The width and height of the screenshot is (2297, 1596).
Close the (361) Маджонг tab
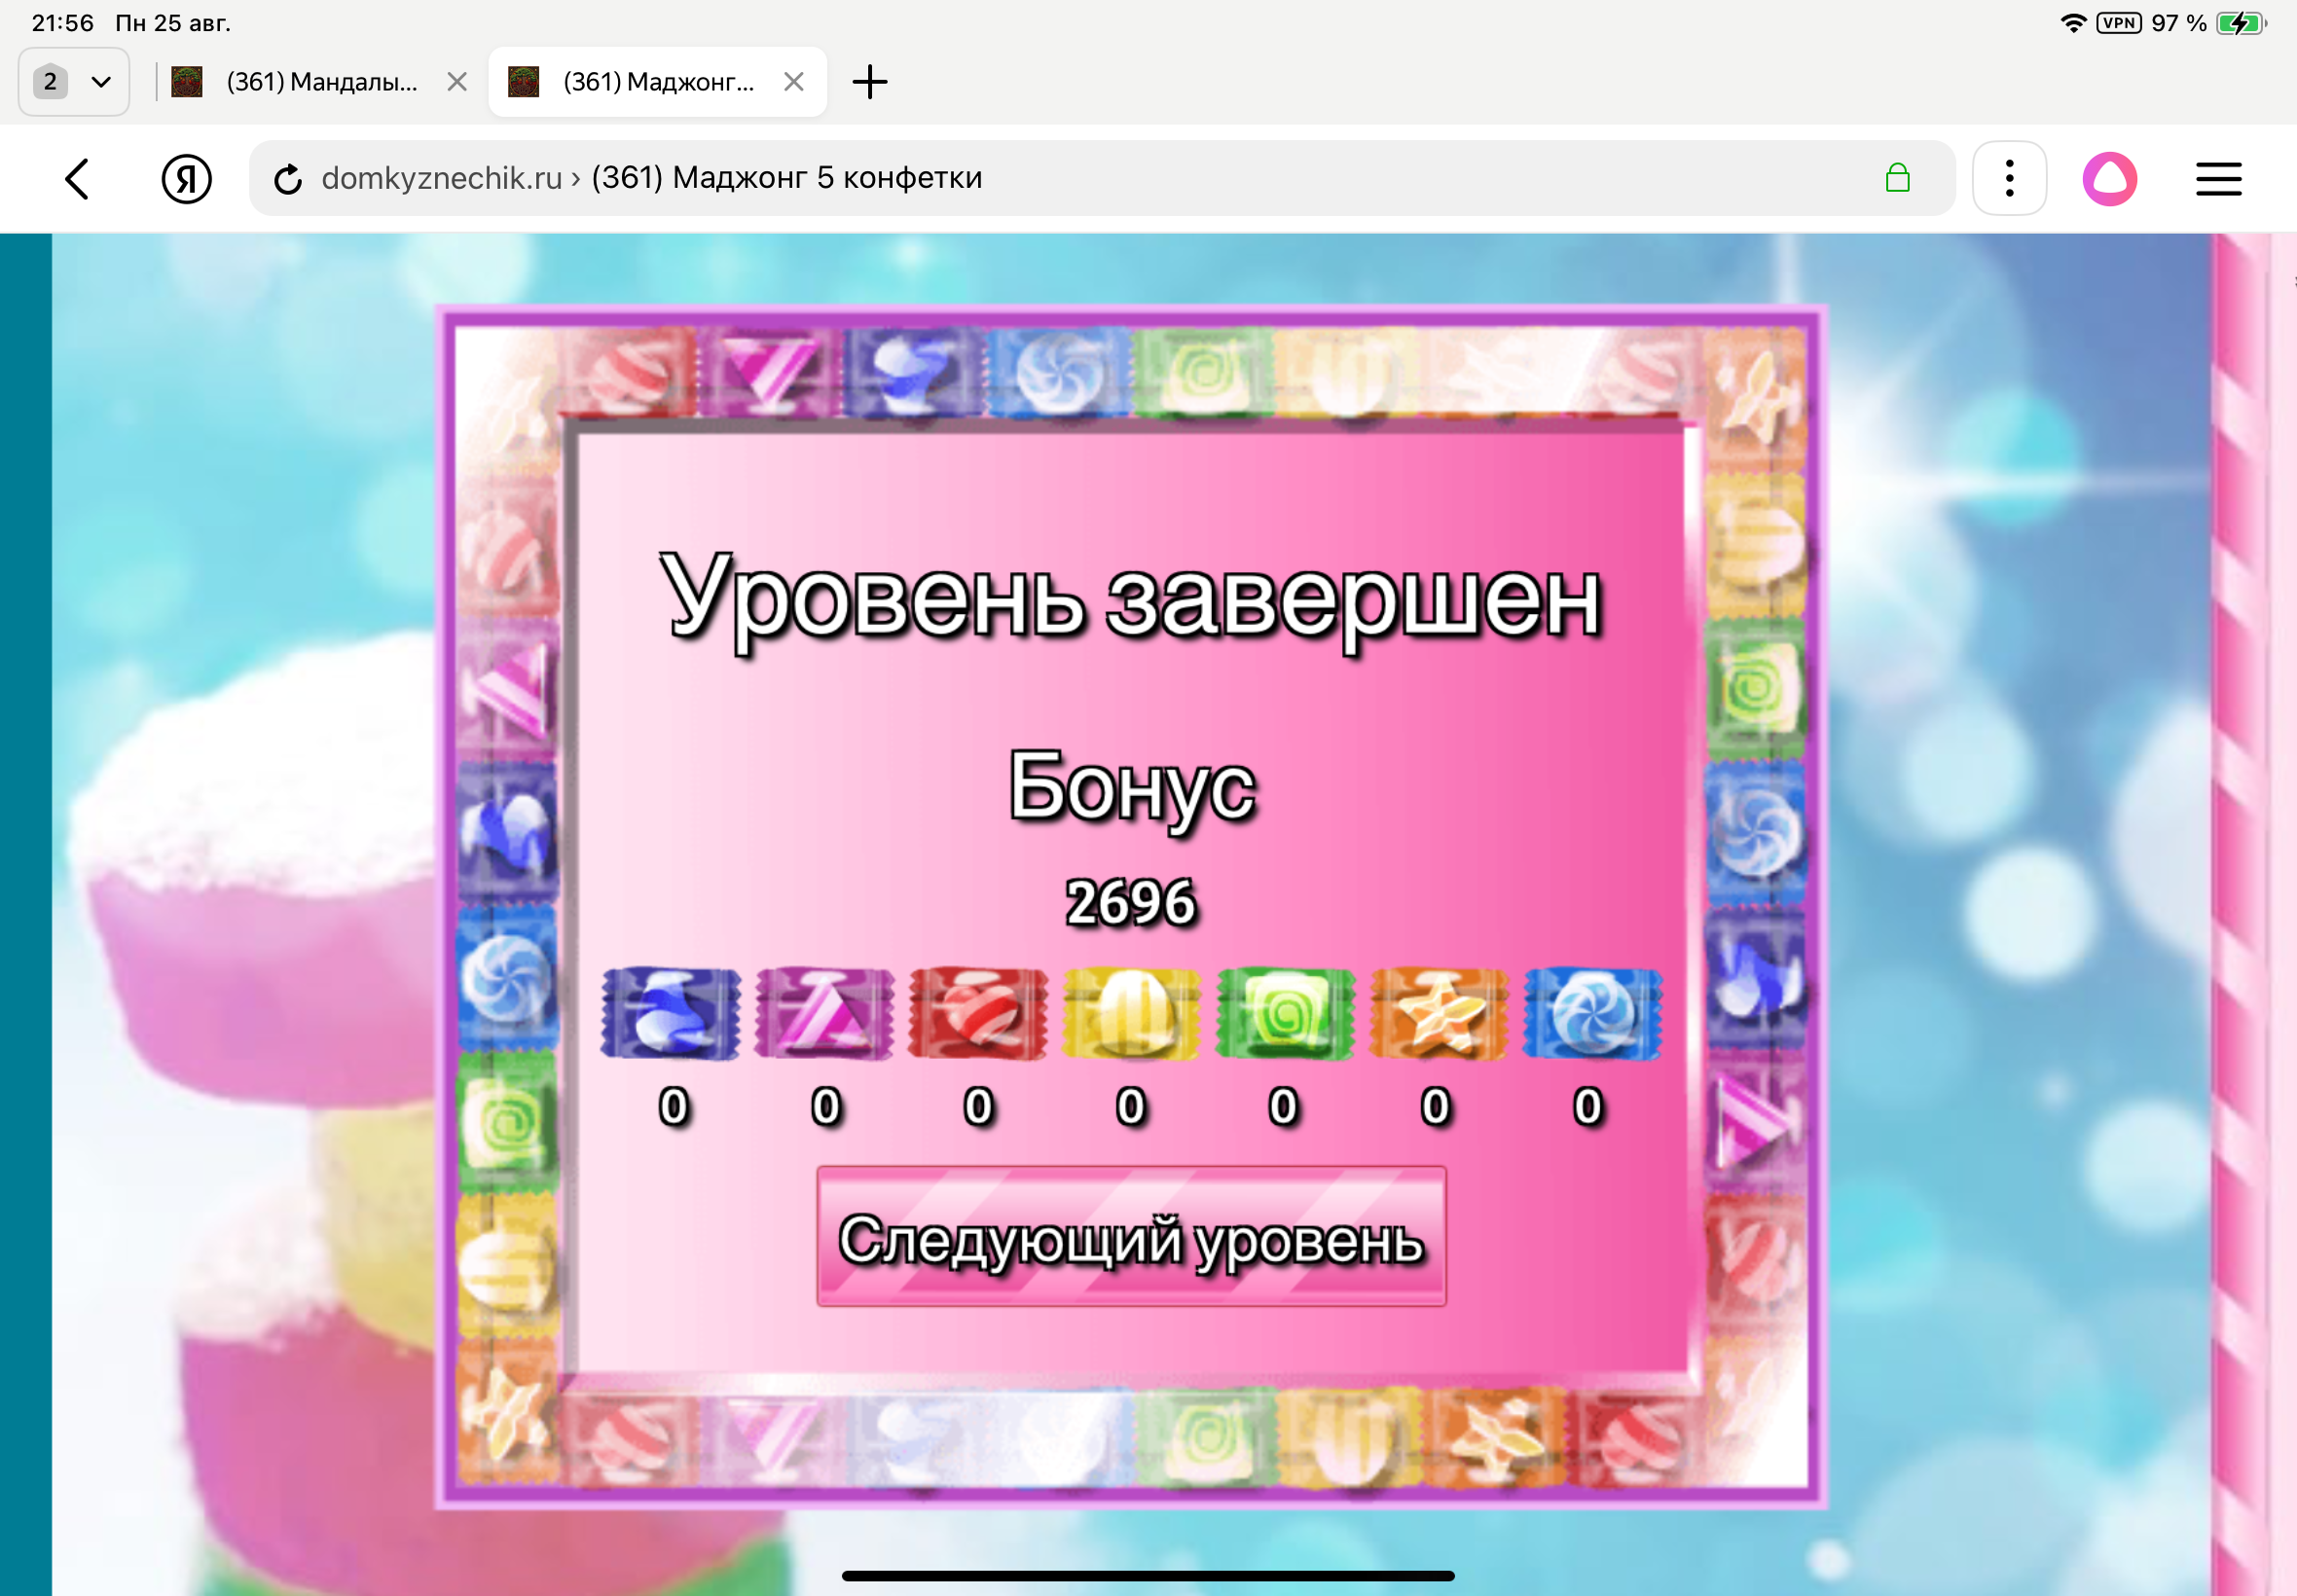[794, 82]
